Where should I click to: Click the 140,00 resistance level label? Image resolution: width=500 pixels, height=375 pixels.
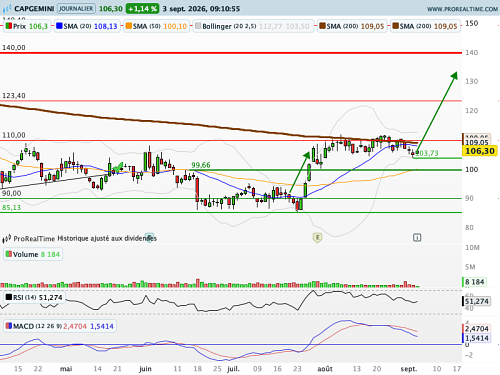(x=14, y=48)
